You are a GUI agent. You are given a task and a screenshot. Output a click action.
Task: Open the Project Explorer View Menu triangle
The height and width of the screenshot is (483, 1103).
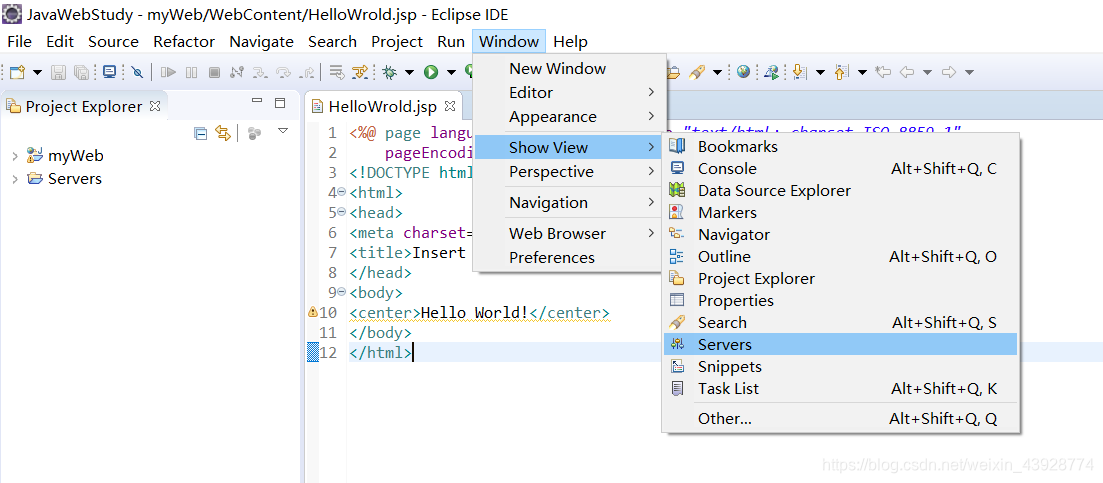pyautogui.click(x=283, y=131)
